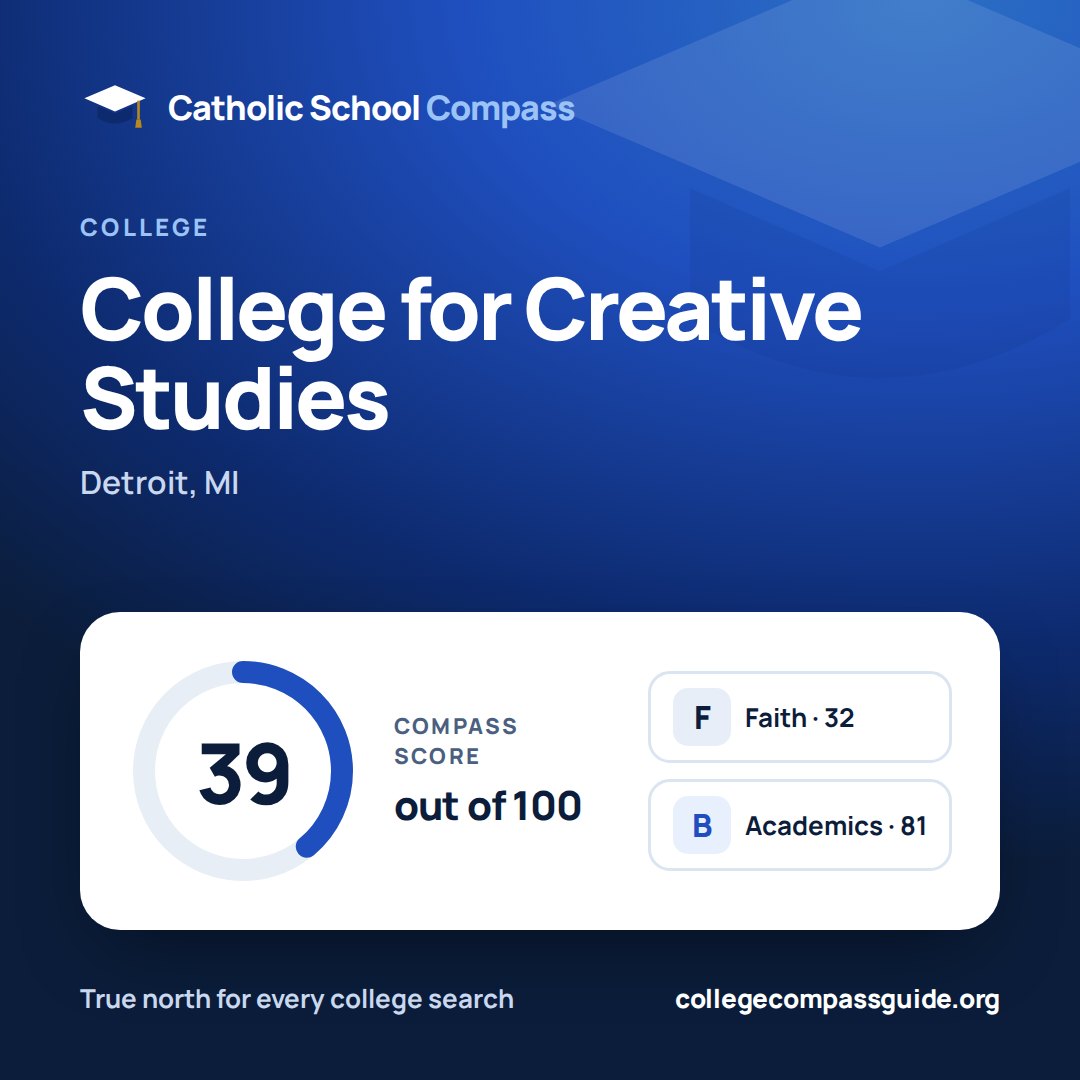Click the Detroit, MI location text
The height and width of the screenshot is (1080, 1080).
point(160,483)
